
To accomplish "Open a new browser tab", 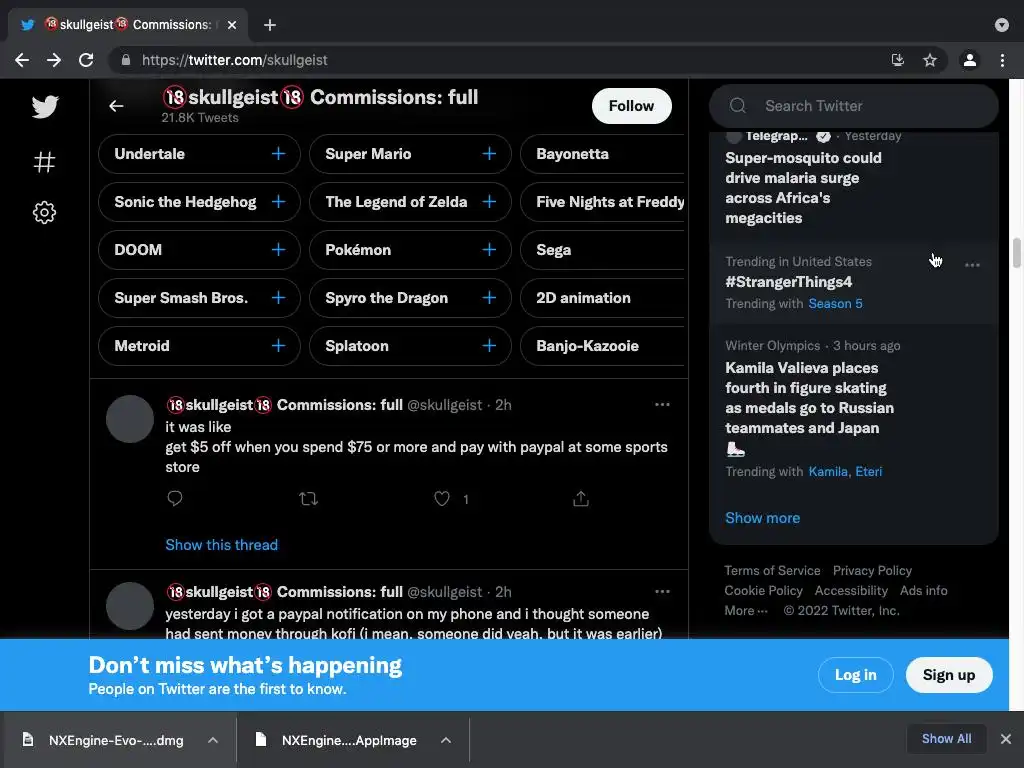I will [x=270, y=25].
